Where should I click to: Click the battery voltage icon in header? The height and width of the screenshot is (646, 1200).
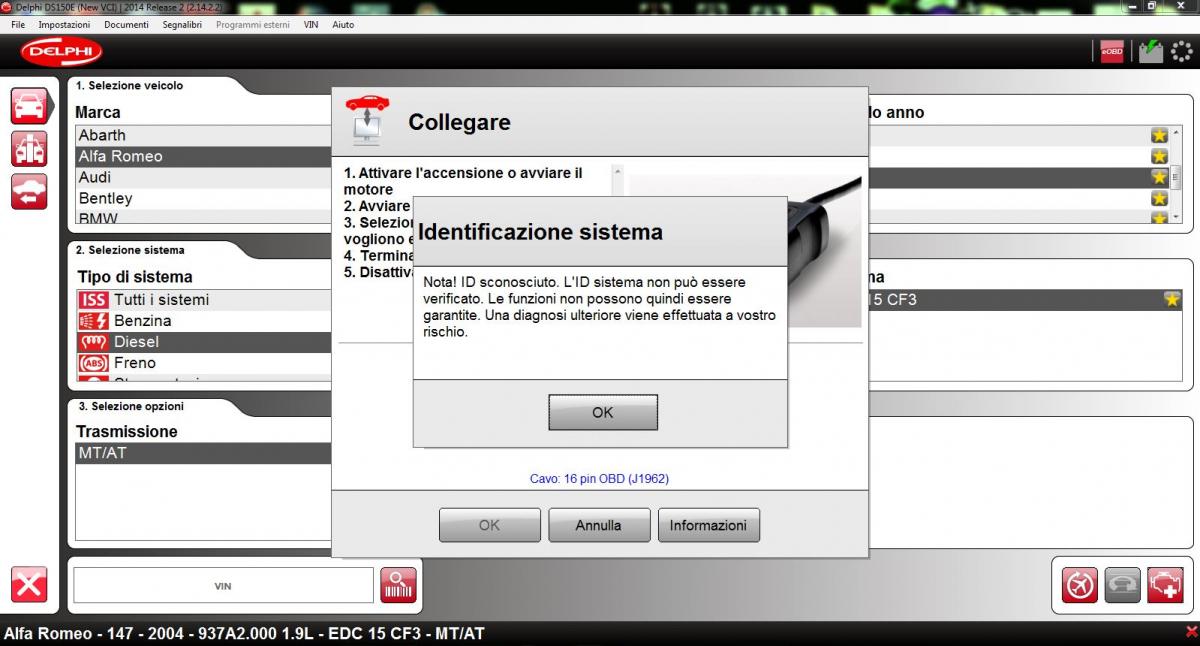(x=1150, y=51)
